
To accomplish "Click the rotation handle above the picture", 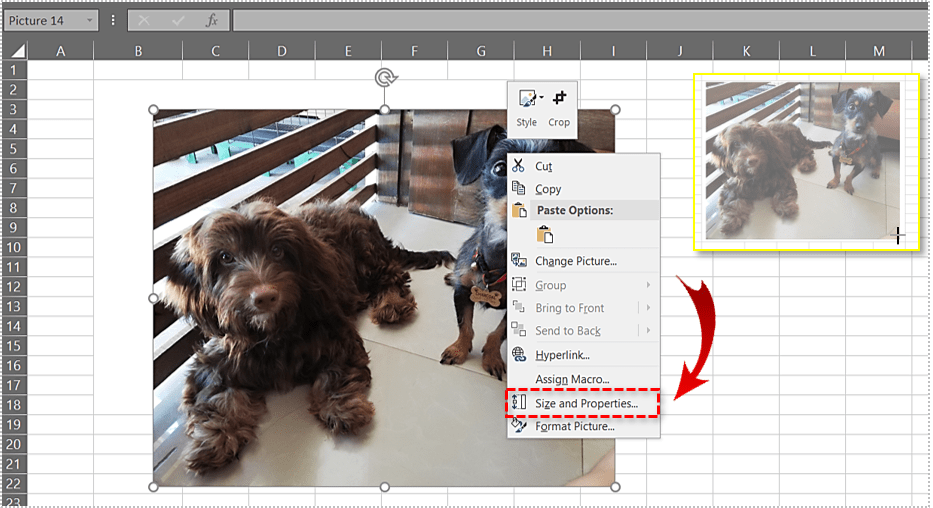I will [384, 78].
